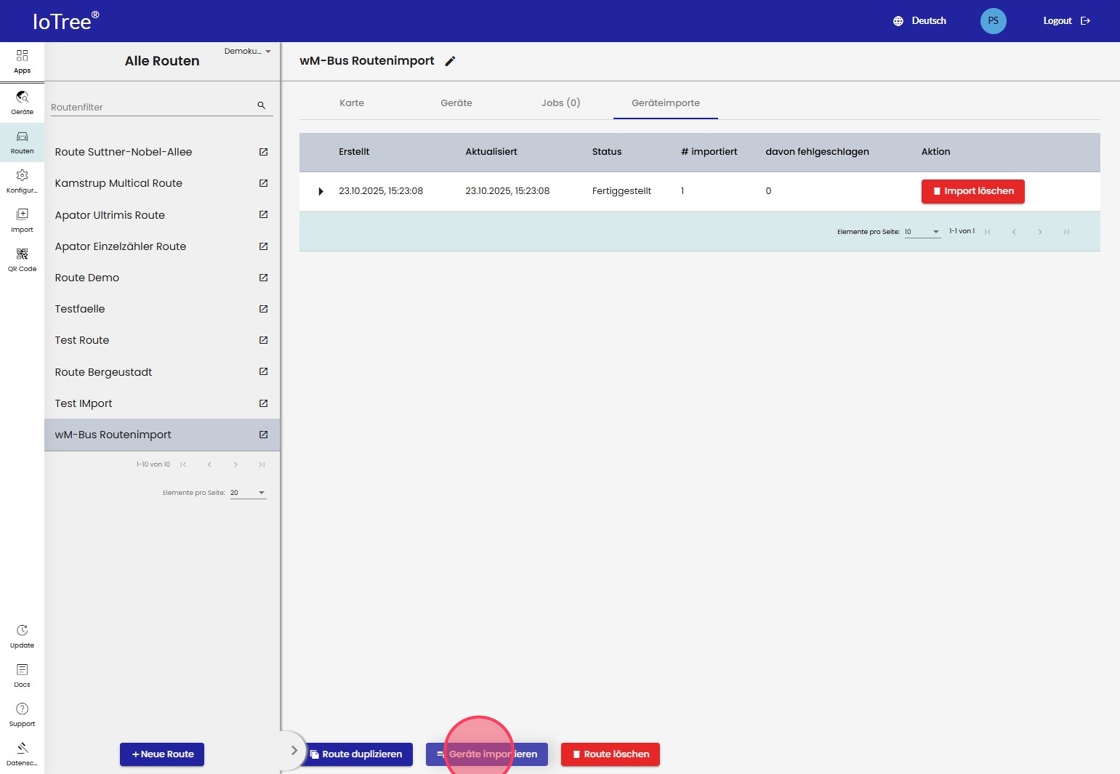Open the Geräte sidebar icon
The width and height of the screenshot is (1120, 774).
22,102
